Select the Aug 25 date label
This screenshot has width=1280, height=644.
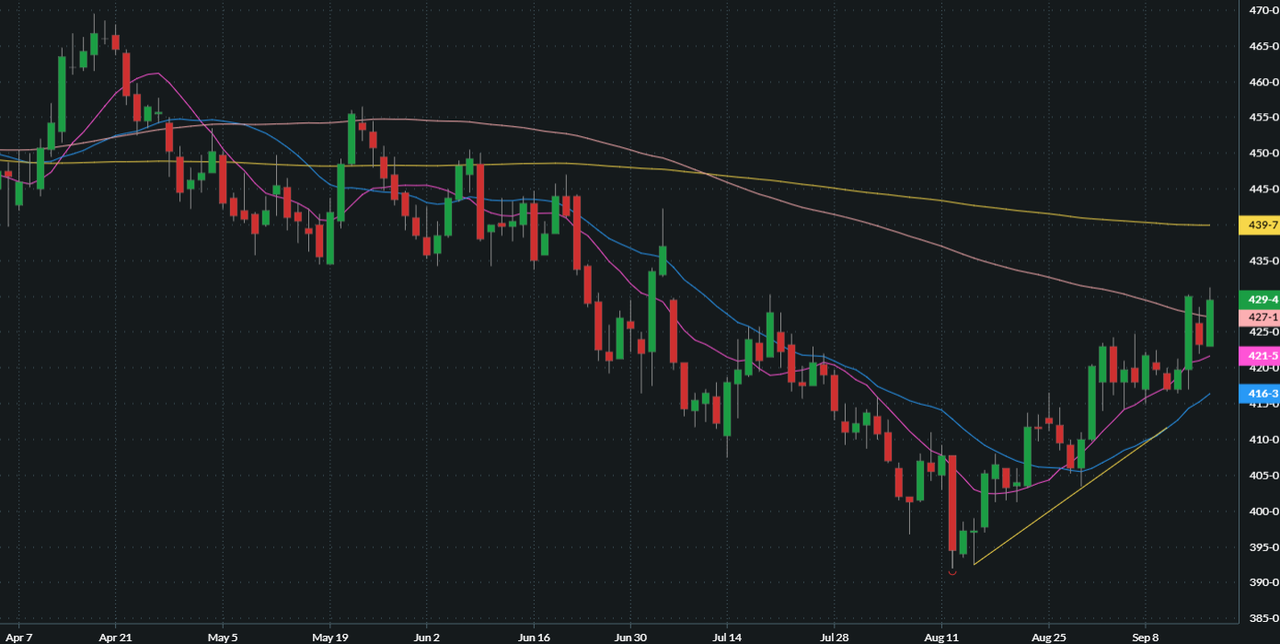(1050, 636)
